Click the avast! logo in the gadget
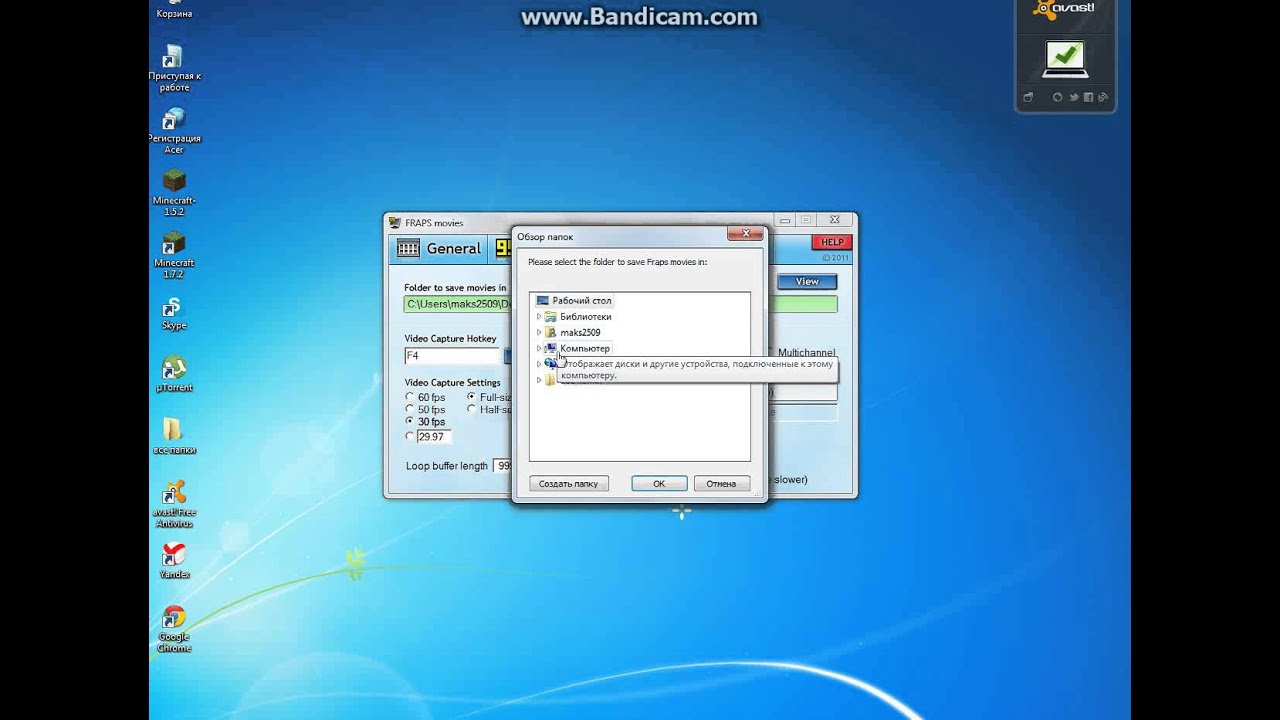The height and width of the screenshot is (720, 1280). click(x=1064, y=9)
